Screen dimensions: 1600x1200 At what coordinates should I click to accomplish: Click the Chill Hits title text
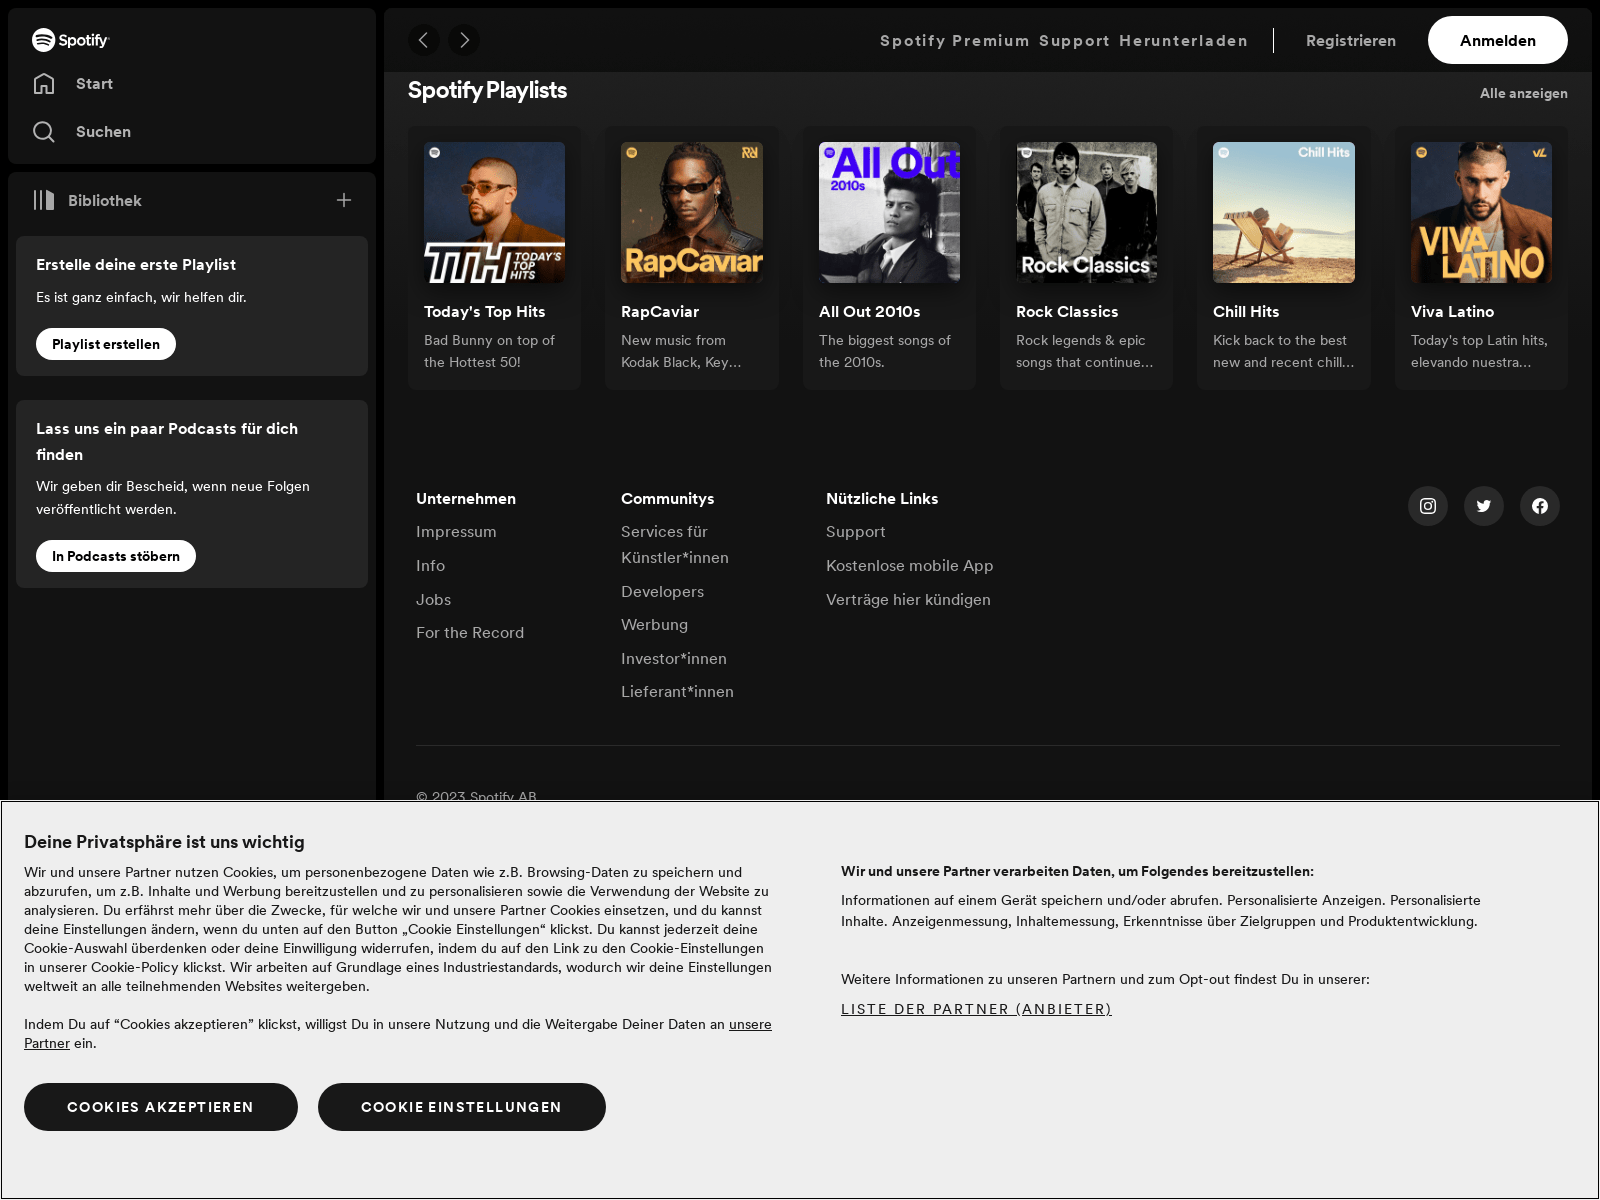1246,312
